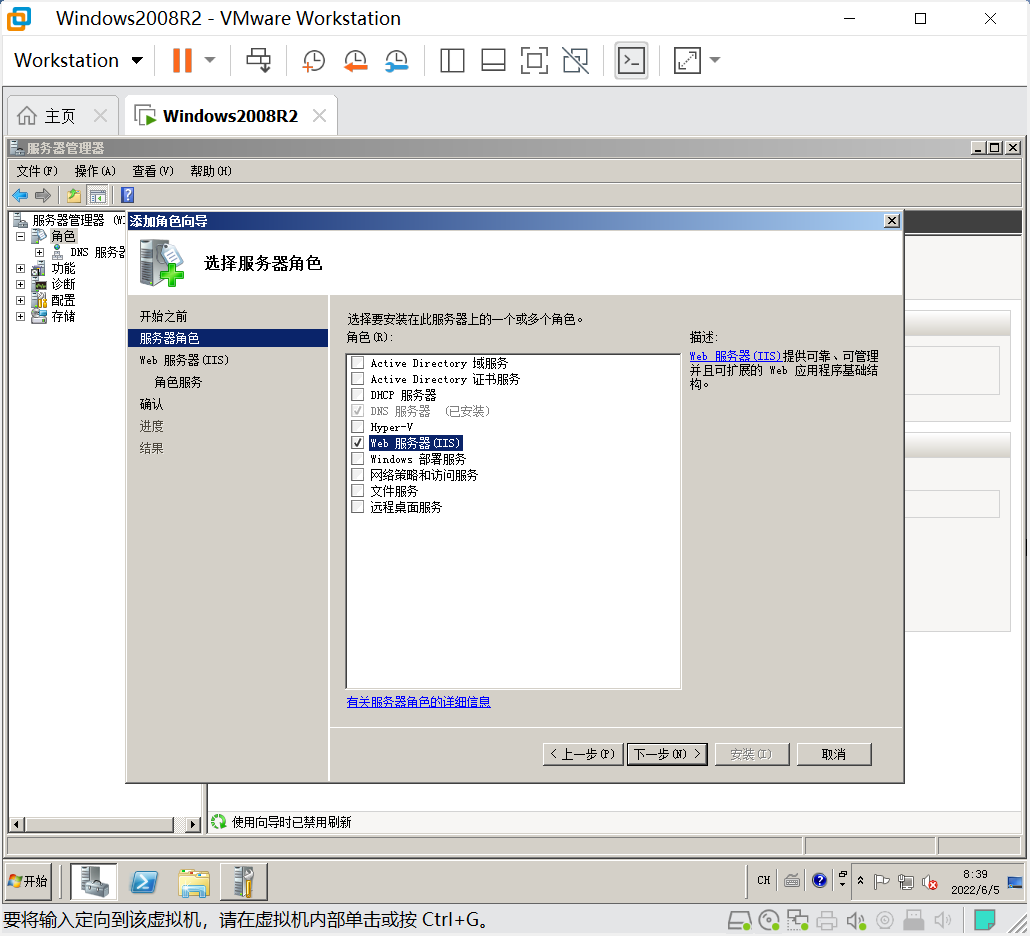1030x936 pixels.
Task: Open the console view icon
Action: click(631, 60)
